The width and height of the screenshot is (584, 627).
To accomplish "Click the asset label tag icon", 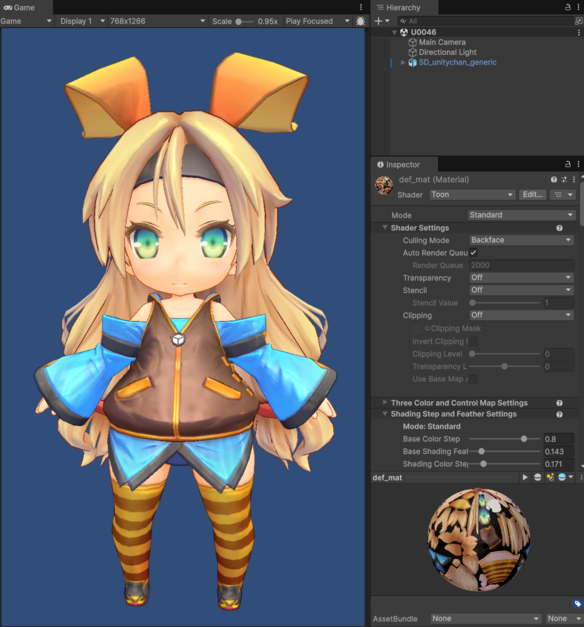I will coord(577,603).
